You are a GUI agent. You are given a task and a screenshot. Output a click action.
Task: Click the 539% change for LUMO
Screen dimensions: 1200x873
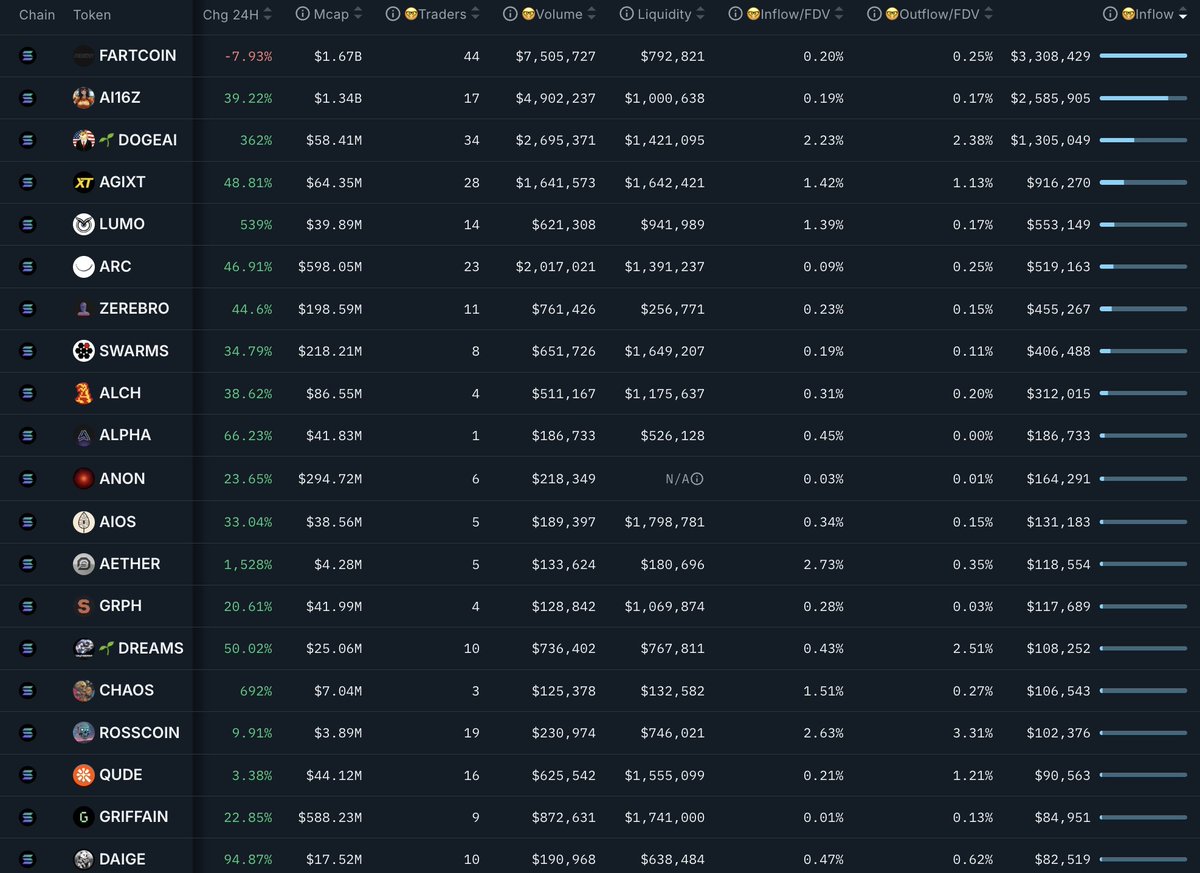[x=256, y=224]
